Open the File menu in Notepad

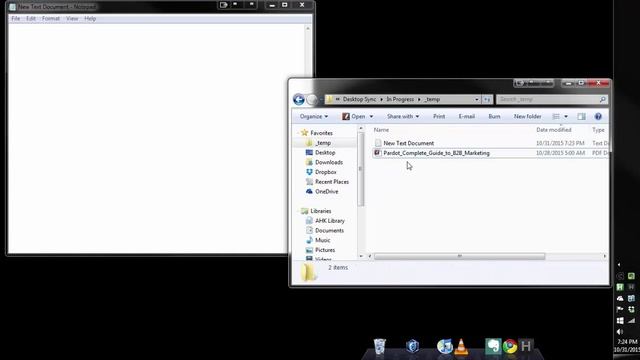(x=16, y=19)
